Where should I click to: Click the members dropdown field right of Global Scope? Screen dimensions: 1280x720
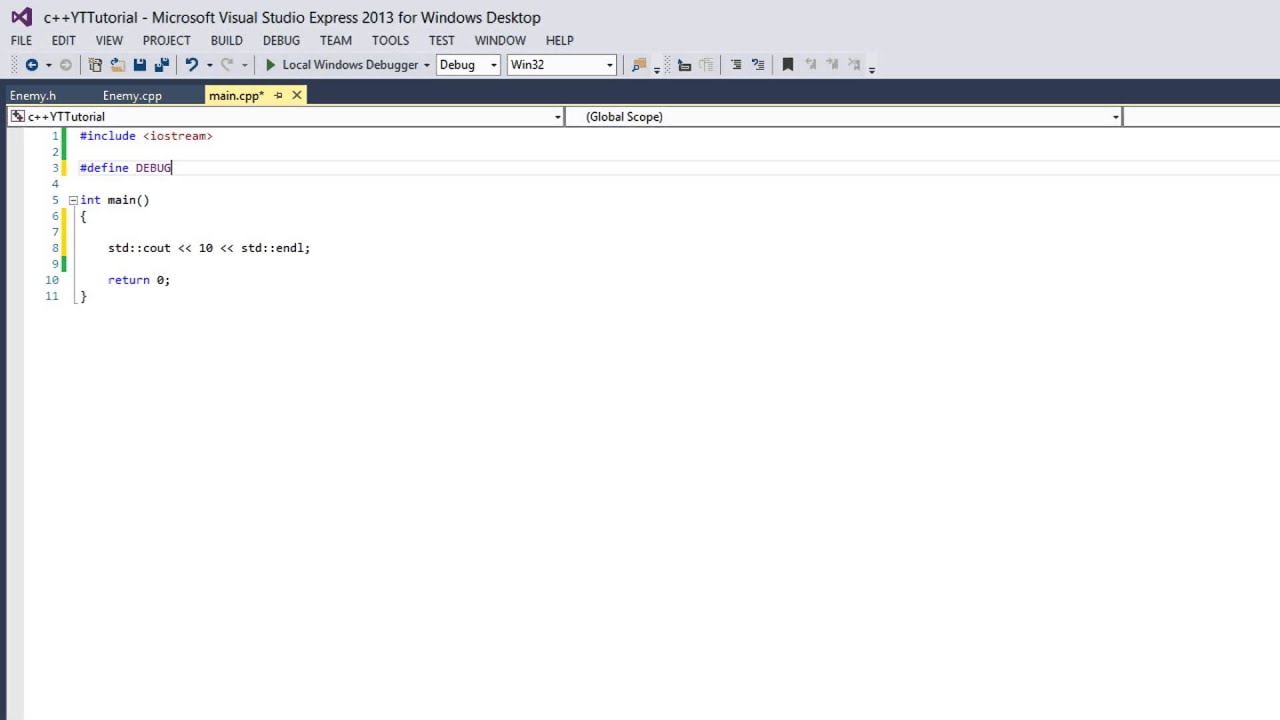pos(1201,117)
